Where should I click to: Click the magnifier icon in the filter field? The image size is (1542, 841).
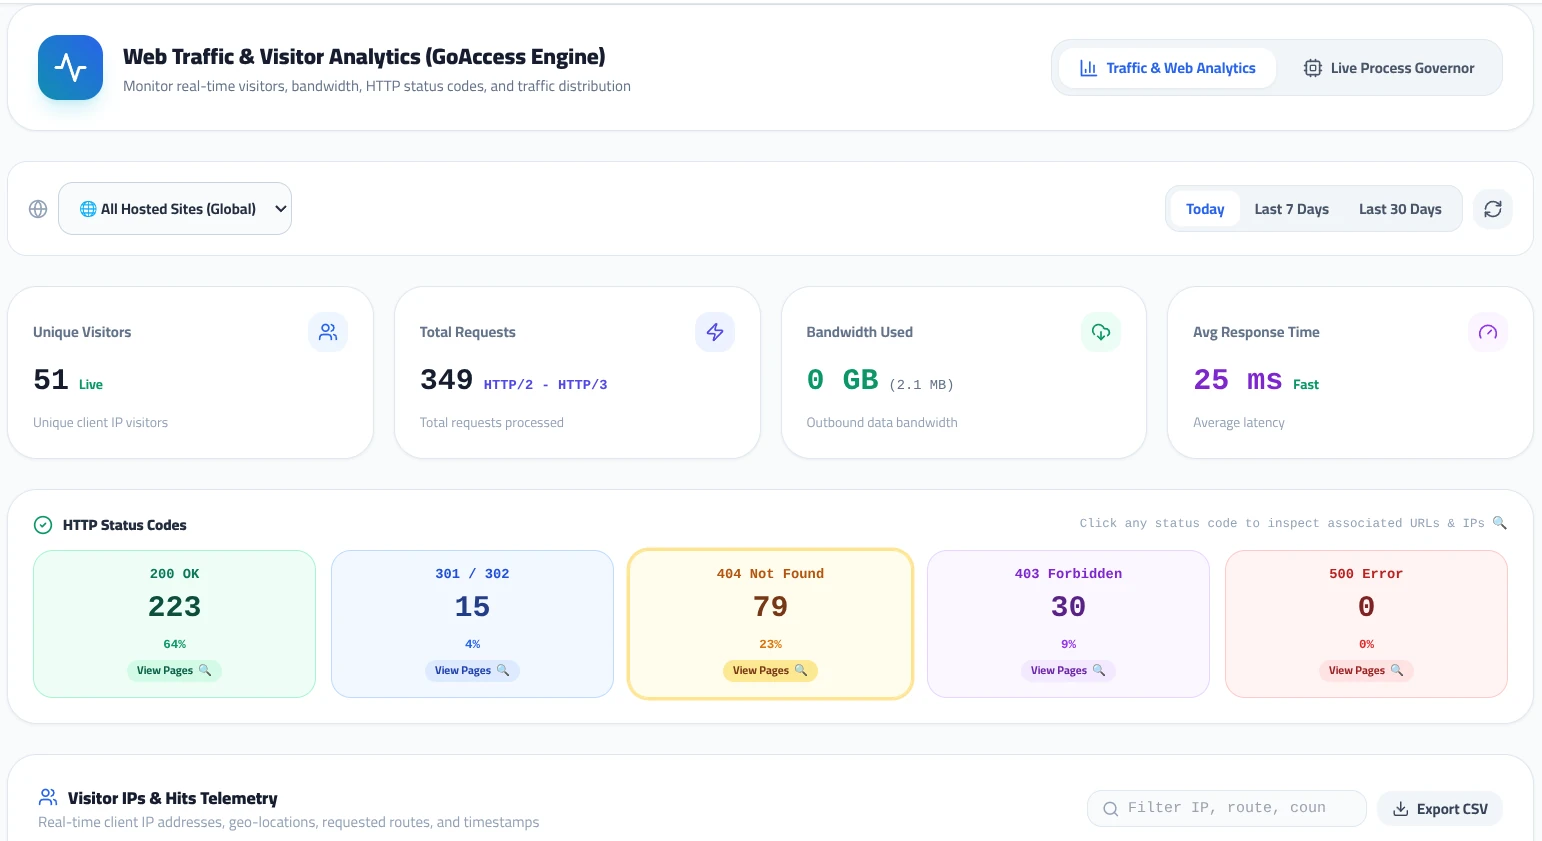1110,808
